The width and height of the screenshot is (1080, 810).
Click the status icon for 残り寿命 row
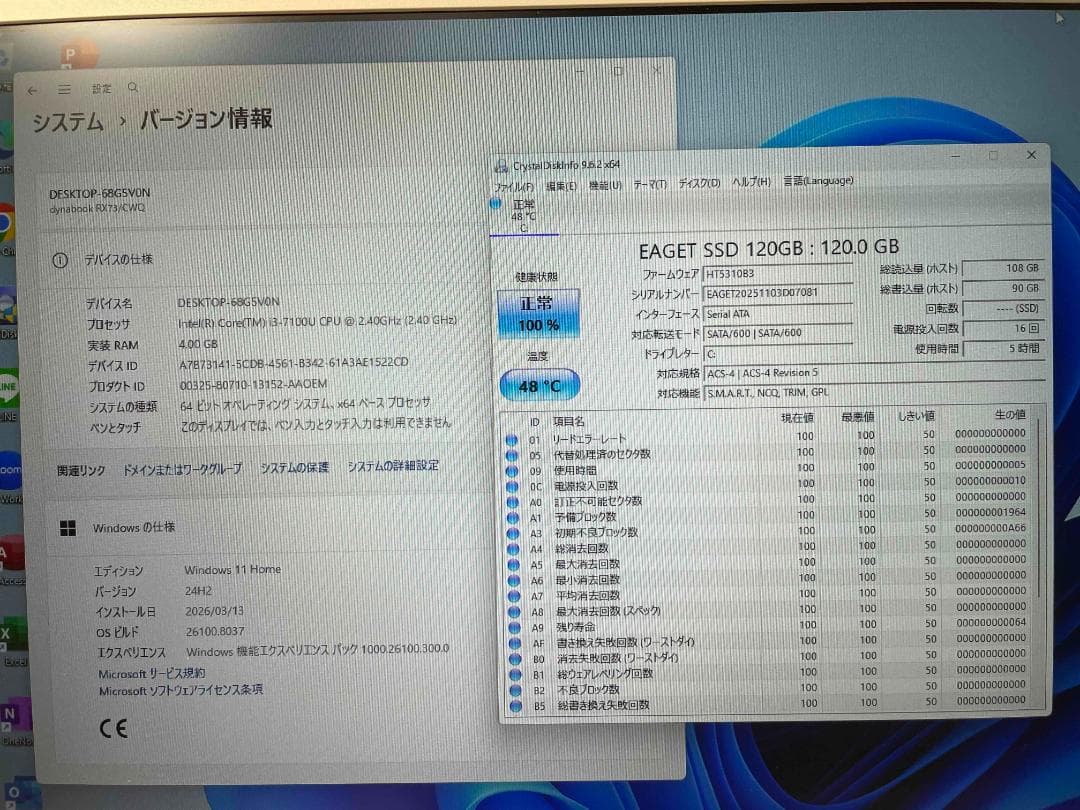(x=515, y=627)
